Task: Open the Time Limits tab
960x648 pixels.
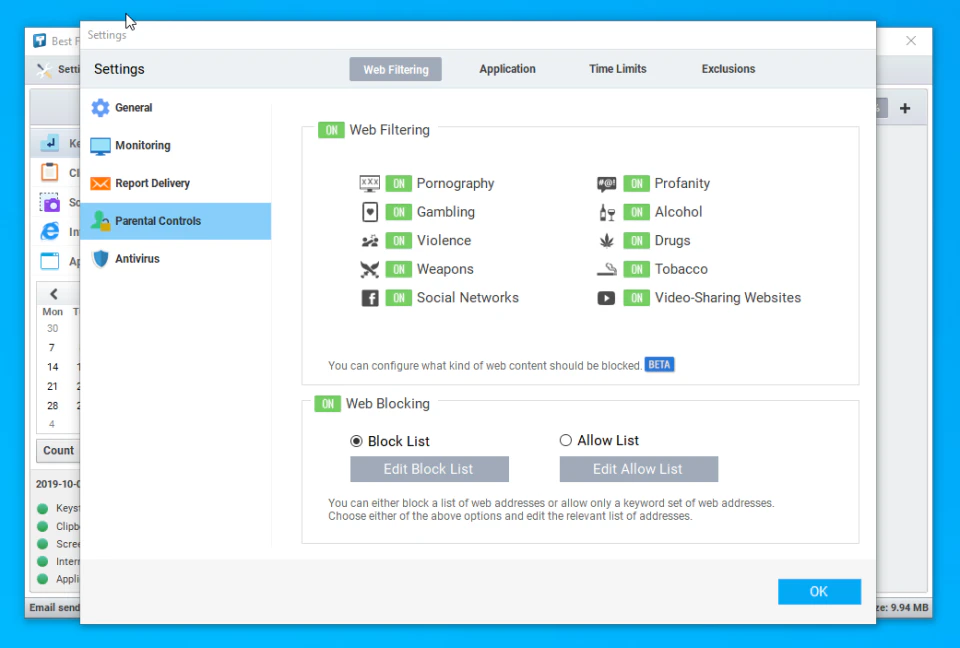Action: (x=617, y=69)
